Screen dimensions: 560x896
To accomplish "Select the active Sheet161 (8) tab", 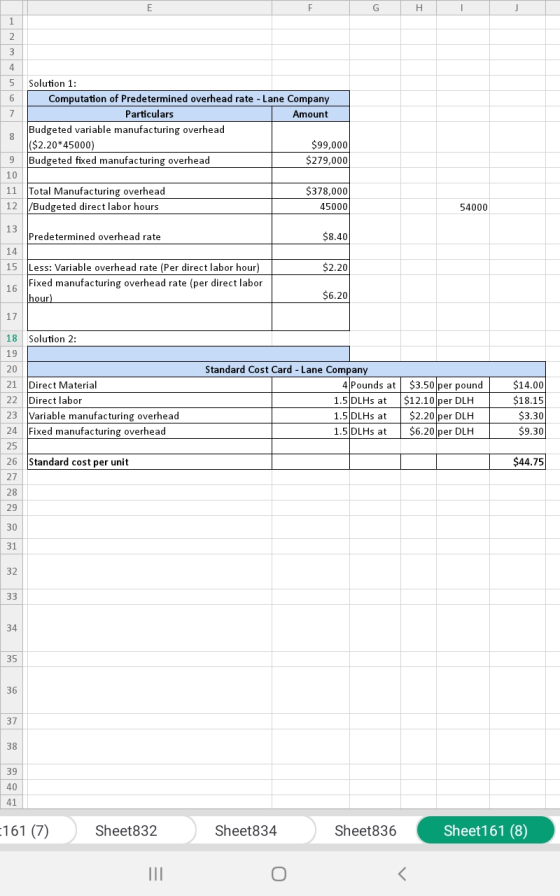I will click(486, 830).
